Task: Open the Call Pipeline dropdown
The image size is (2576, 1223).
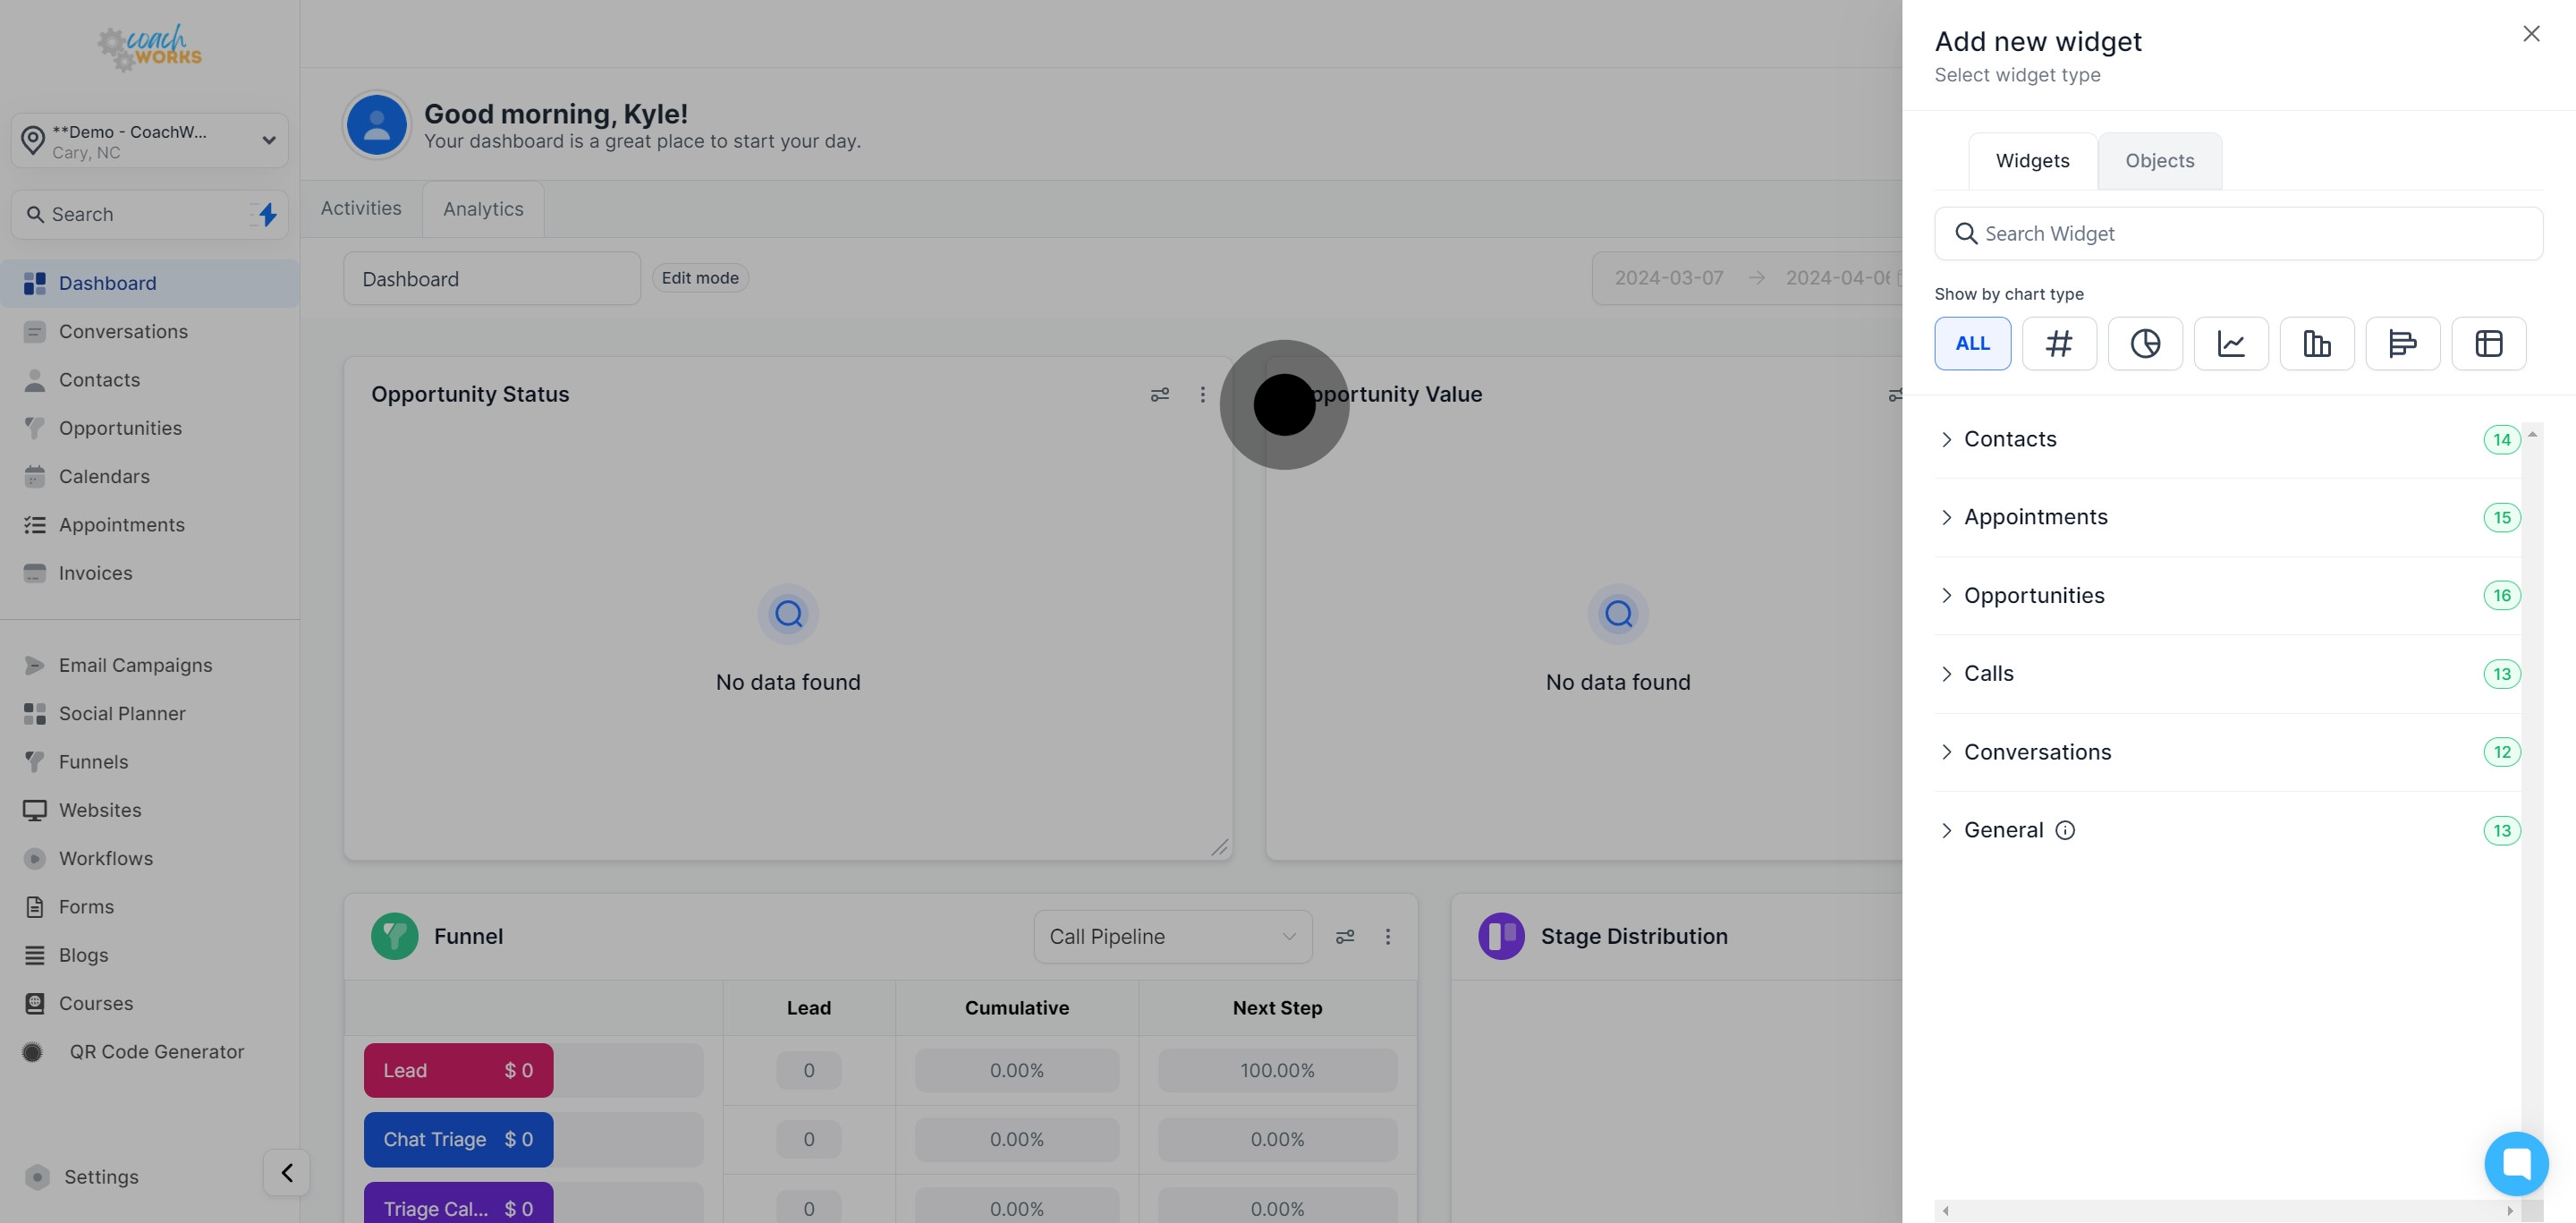Action: tap(1172, 936)
